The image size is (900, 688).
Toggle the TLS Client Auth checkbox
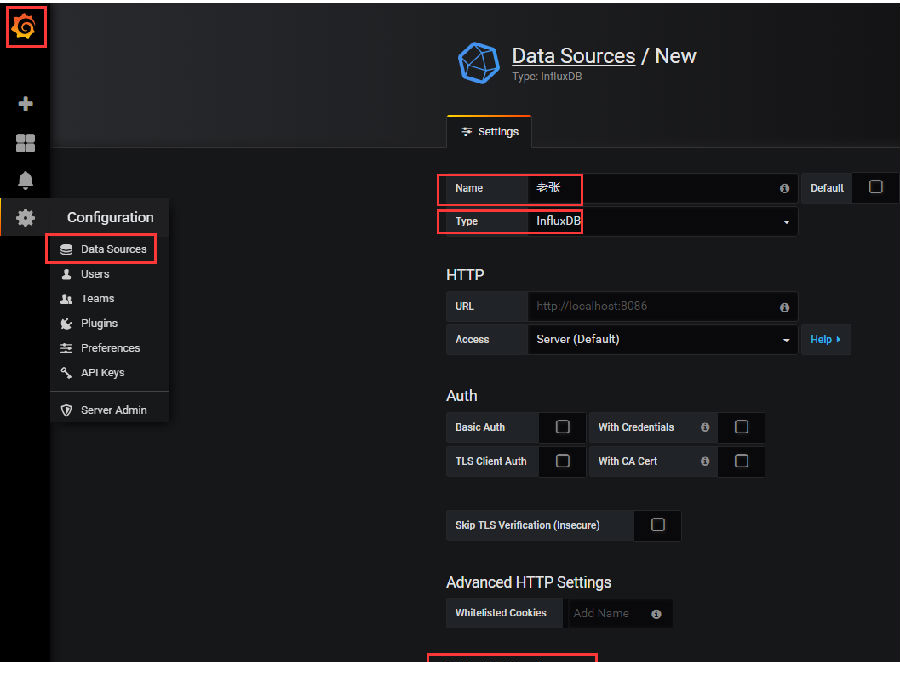(563, 461)
